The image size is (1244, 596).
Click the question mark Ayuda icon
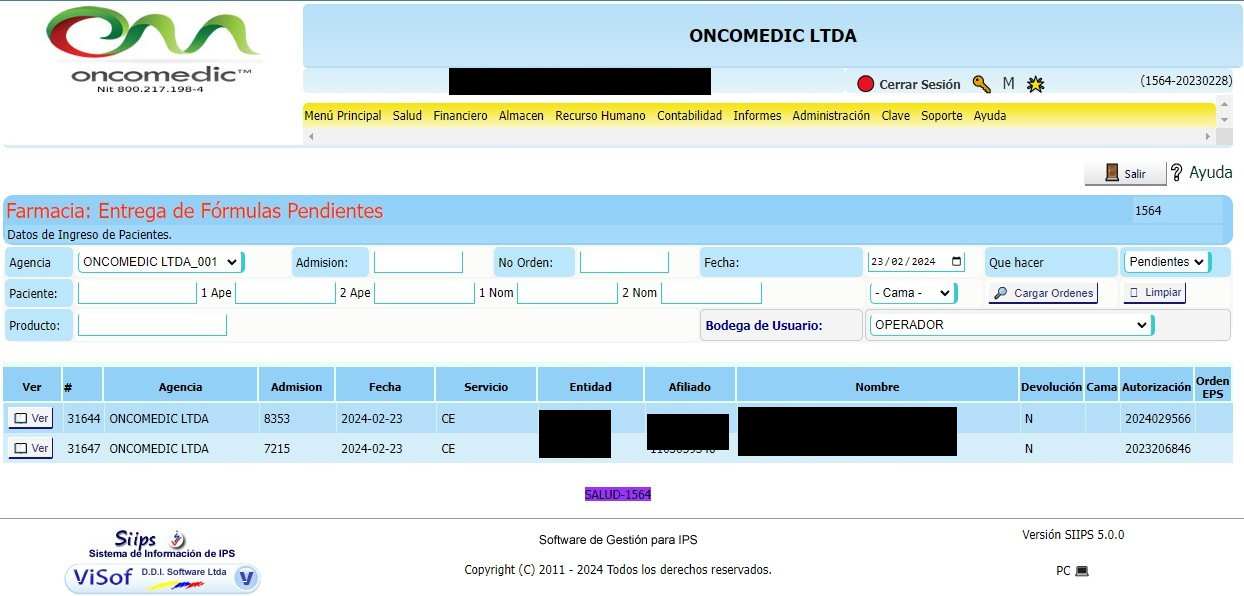coord(1177,173)
